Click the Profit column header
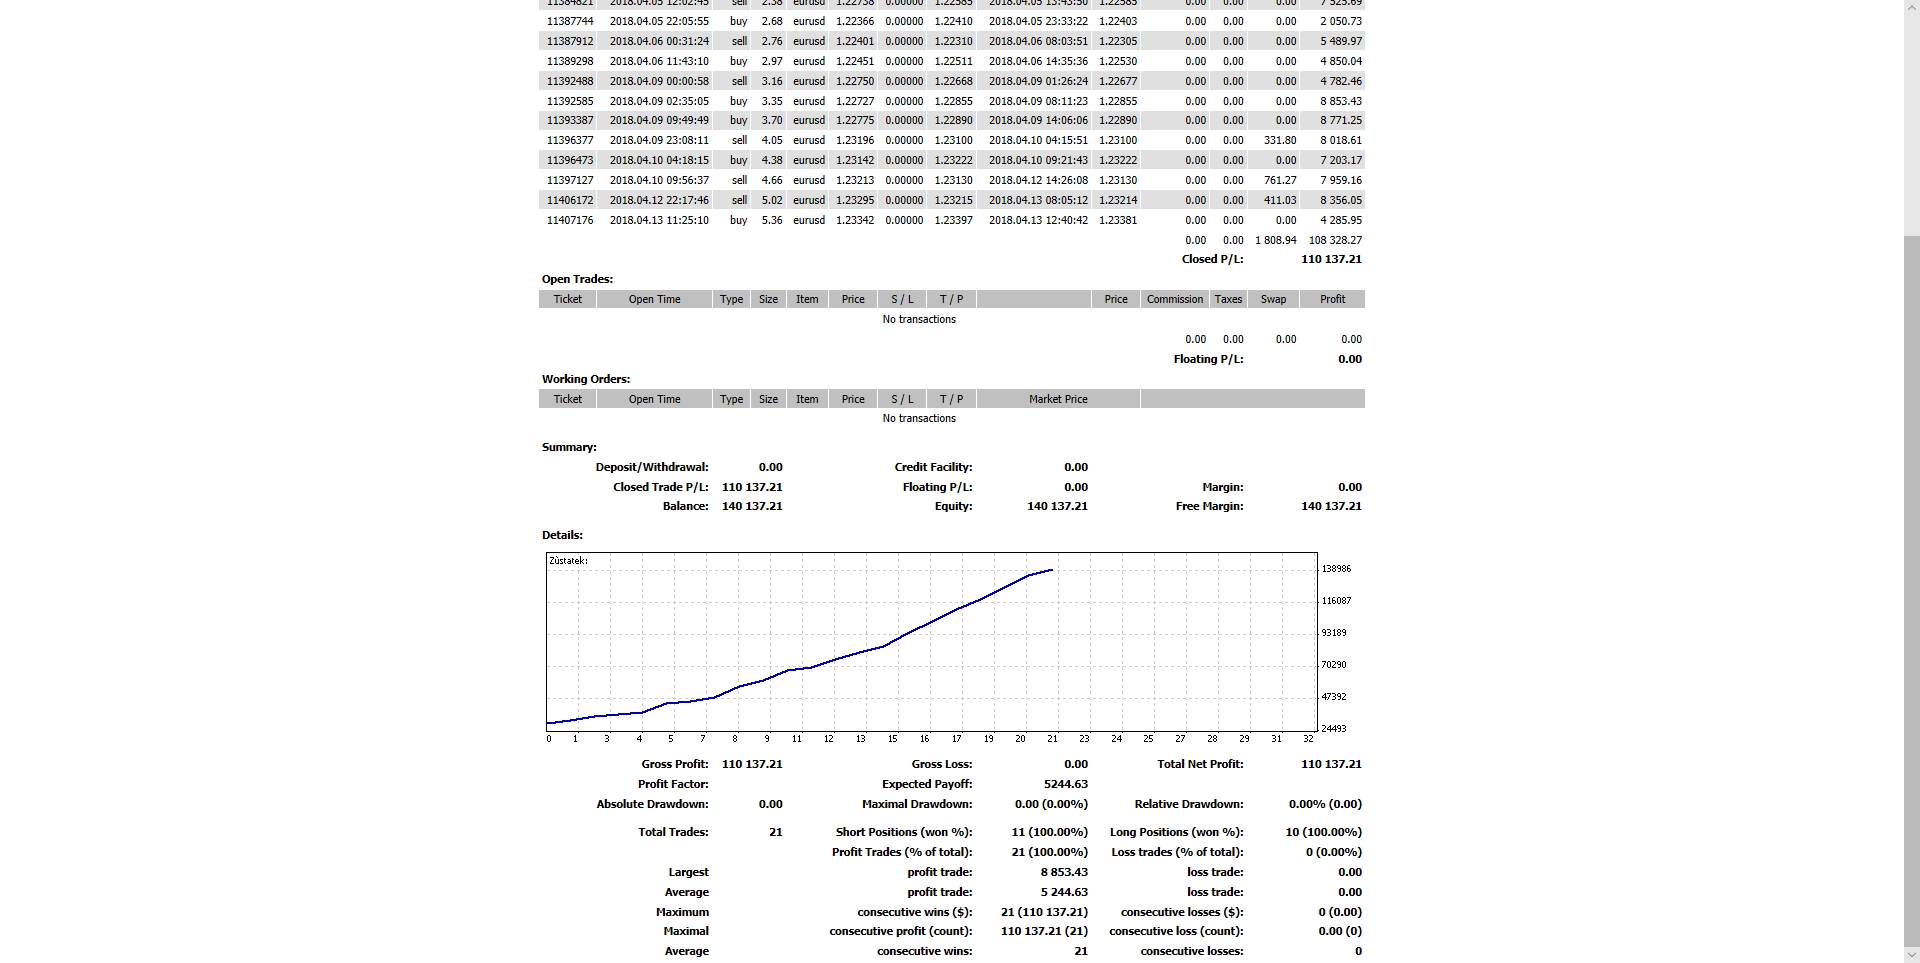Viewport: 1920px width, 963px height. pyautogui.click(x=1332, y=299)
